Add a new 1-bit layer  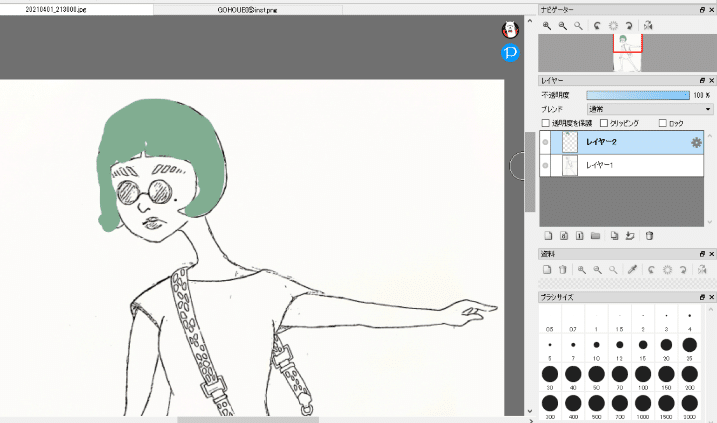pyautogui.click(x=579, y=236)
